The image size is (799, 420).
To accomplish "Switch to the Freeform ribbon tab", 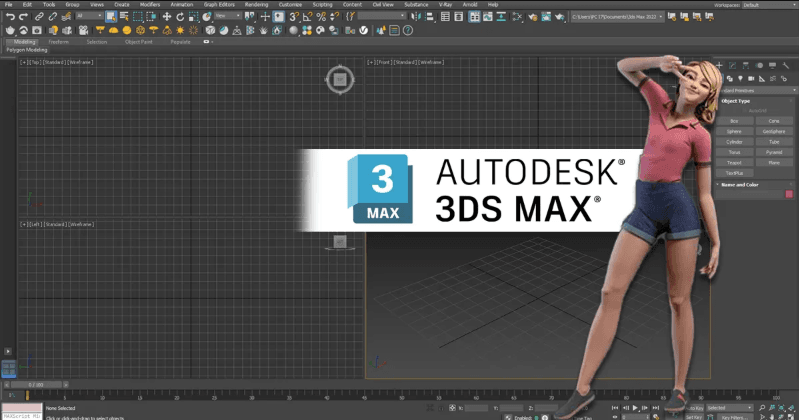I will click(x=59, y=42).
